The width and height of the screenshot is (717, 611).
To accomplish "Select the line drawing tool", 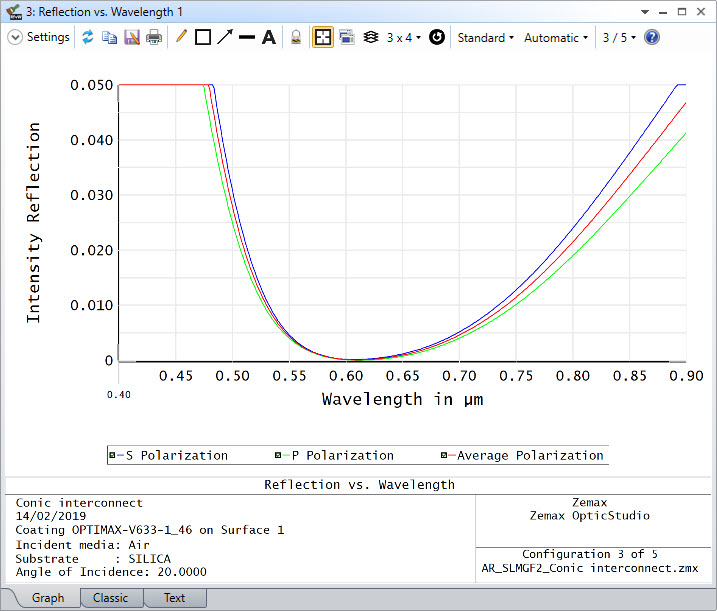I will (247, 38).
